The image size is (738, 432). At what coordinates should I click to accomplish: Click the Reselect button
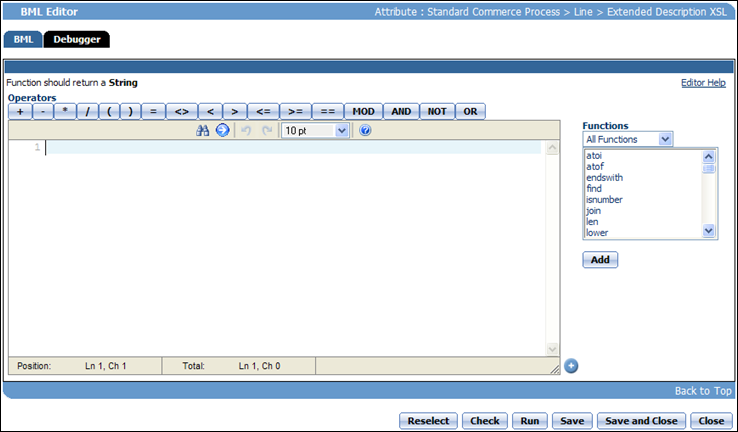428,421
